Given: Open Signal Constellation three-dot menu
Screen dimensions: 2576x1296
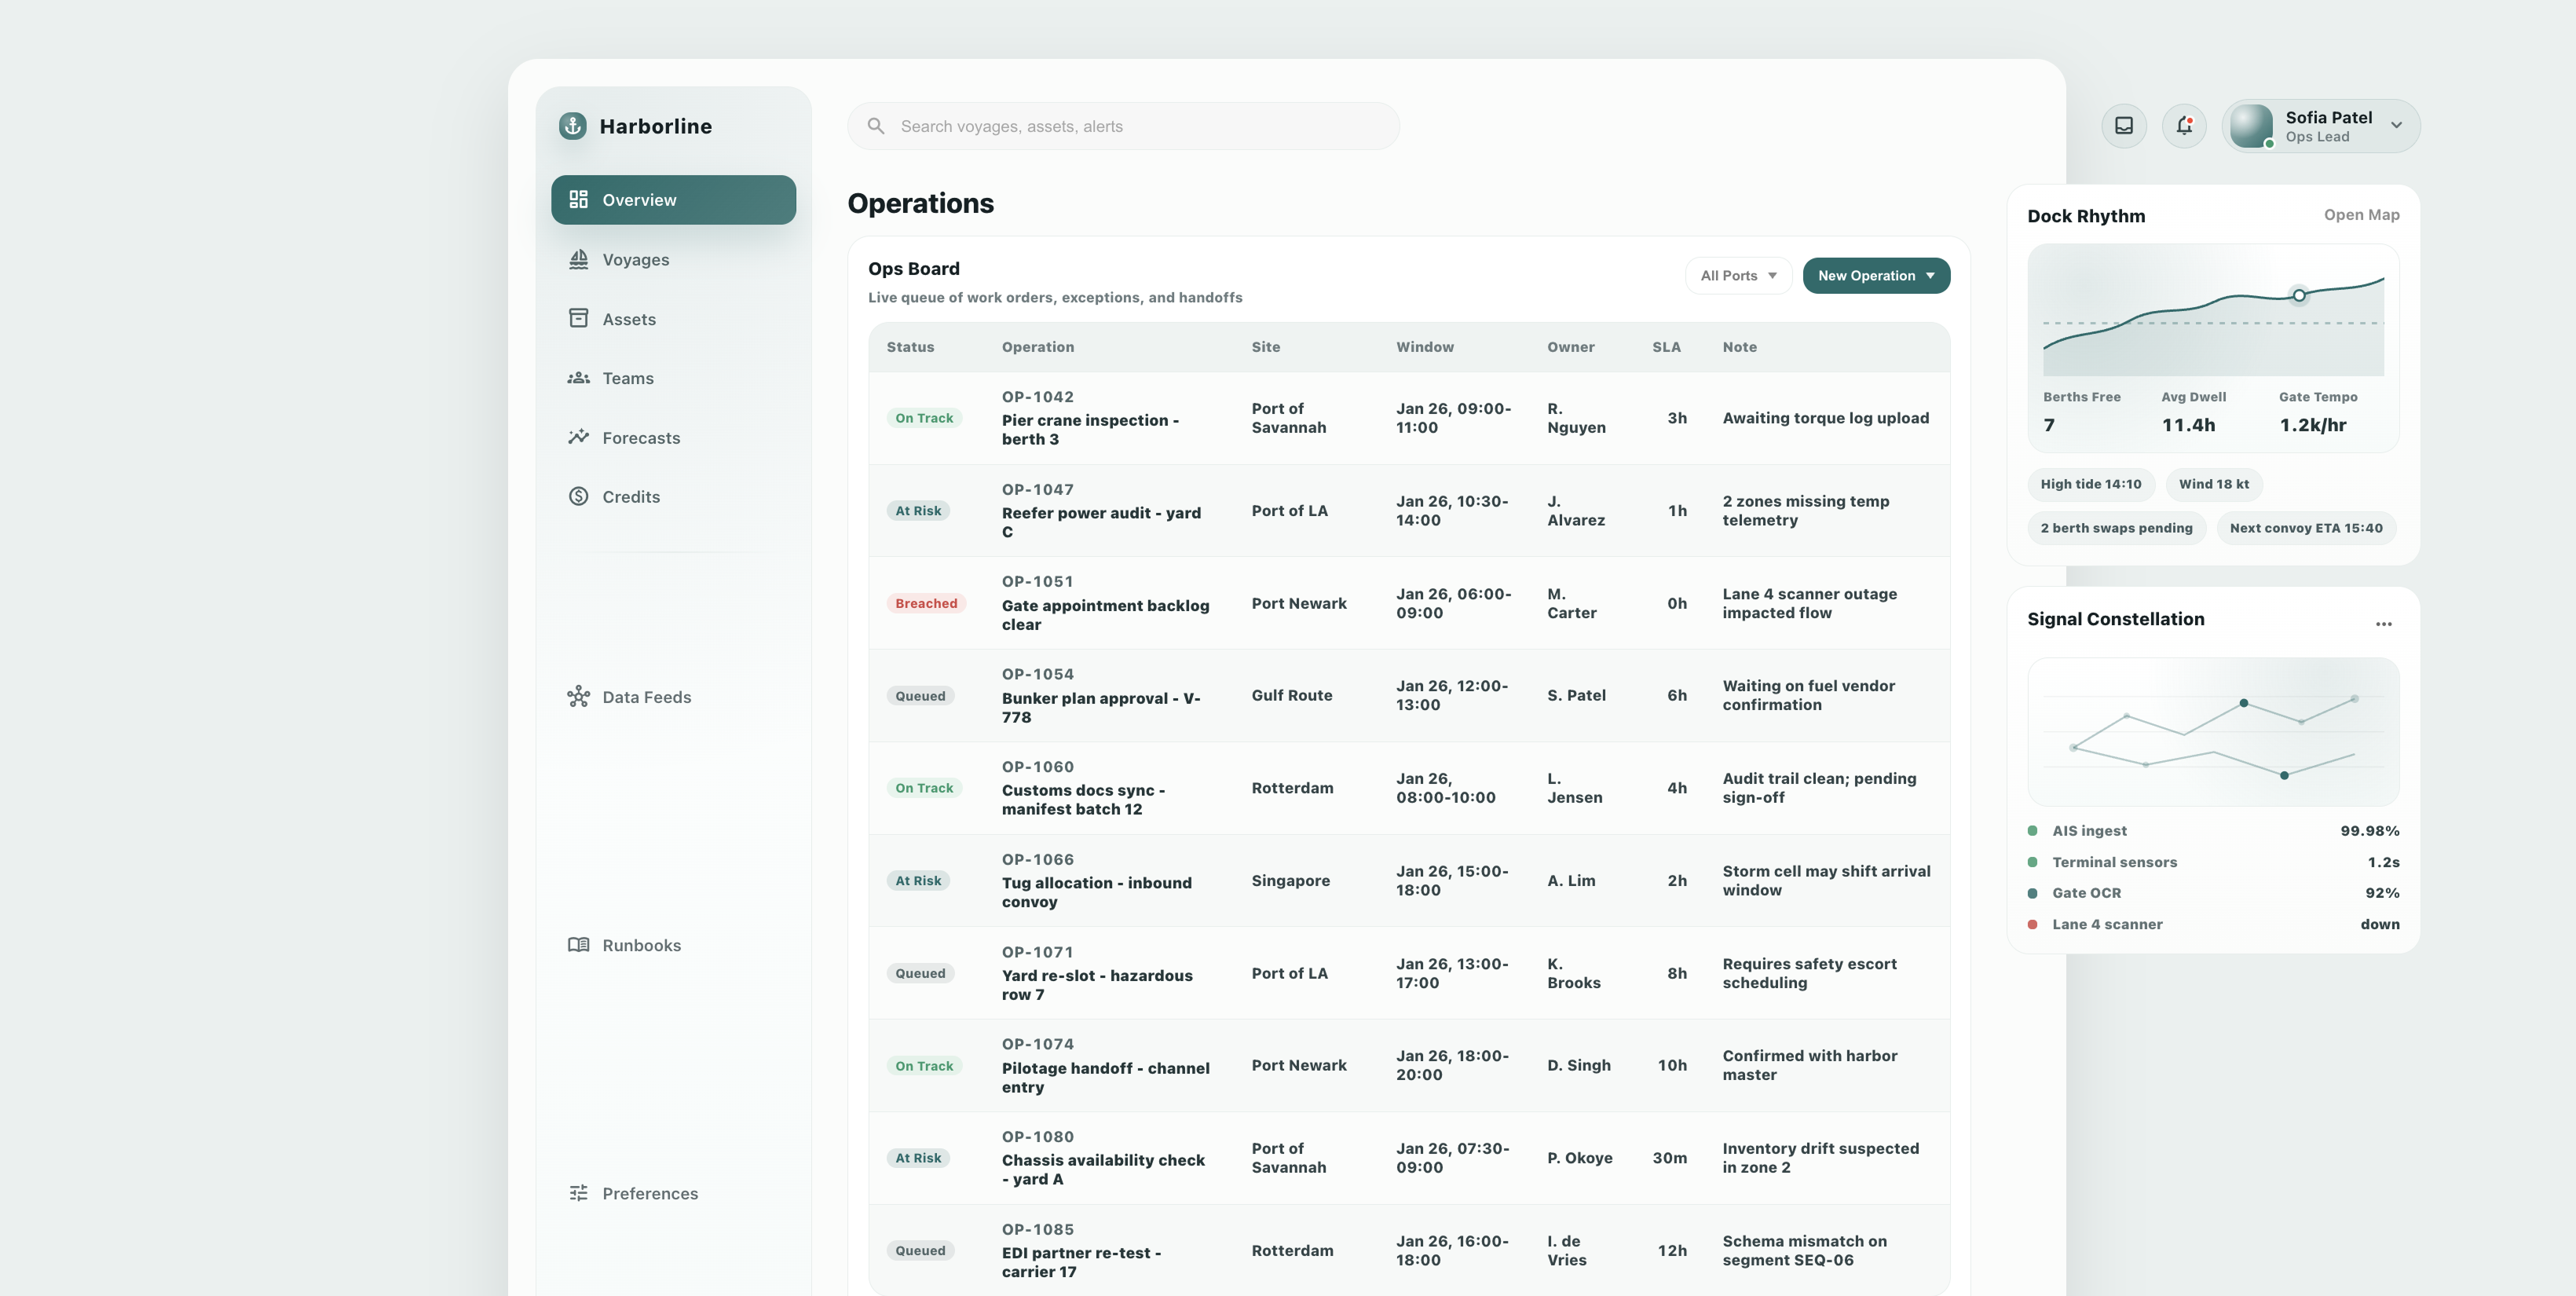Looking at the screenshot, I should pyautogui.click(x=2383, y=624).
